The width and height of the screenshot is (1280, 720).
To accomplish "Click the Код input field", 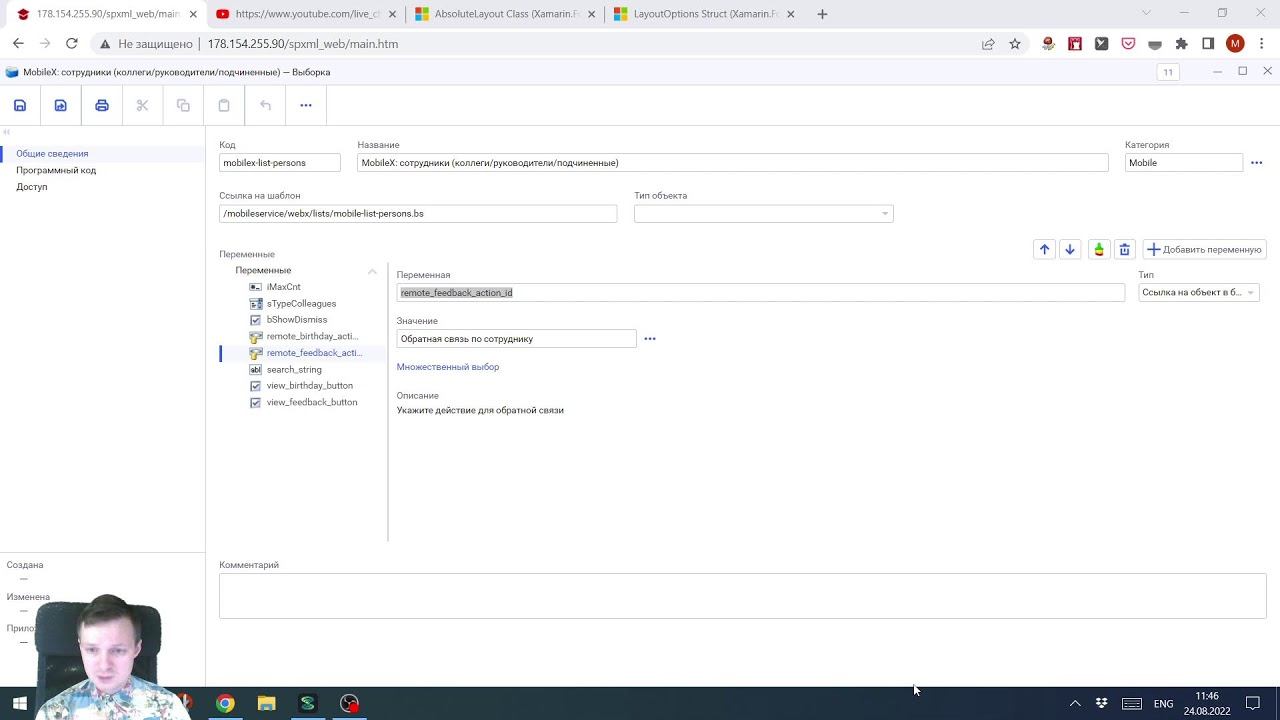I will coord(280,163).
